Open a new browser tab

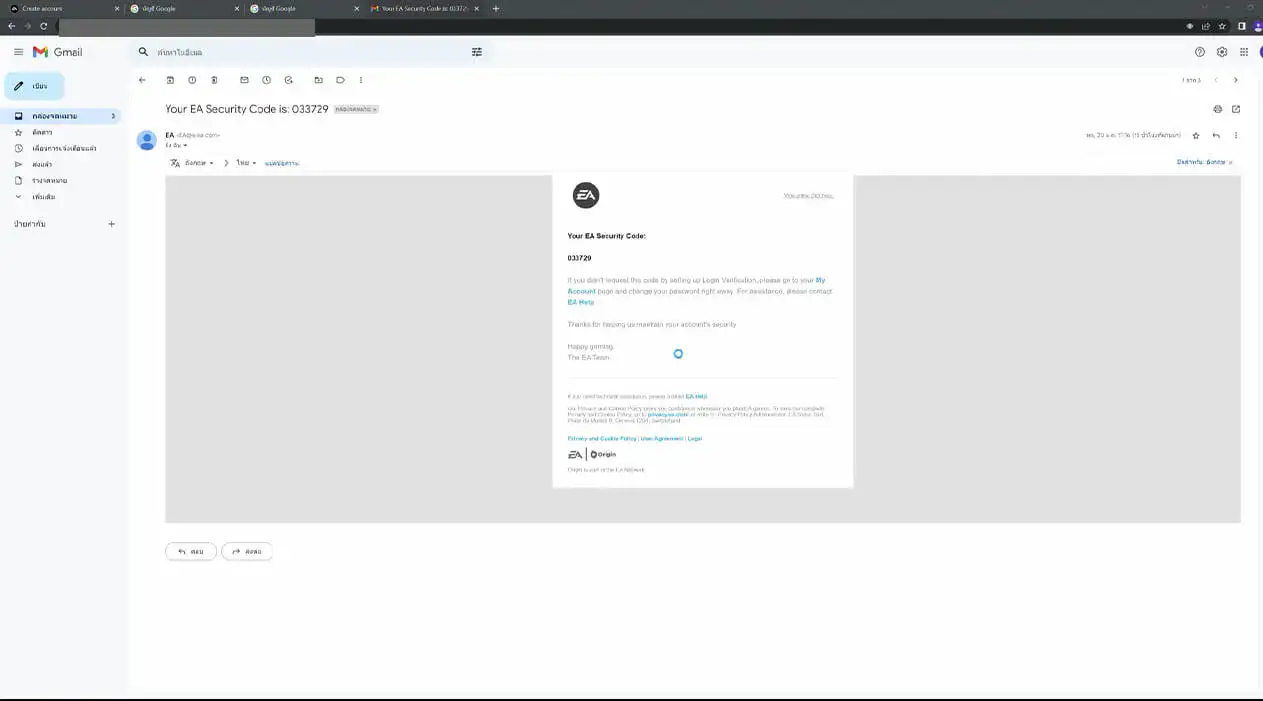[496, 8]
